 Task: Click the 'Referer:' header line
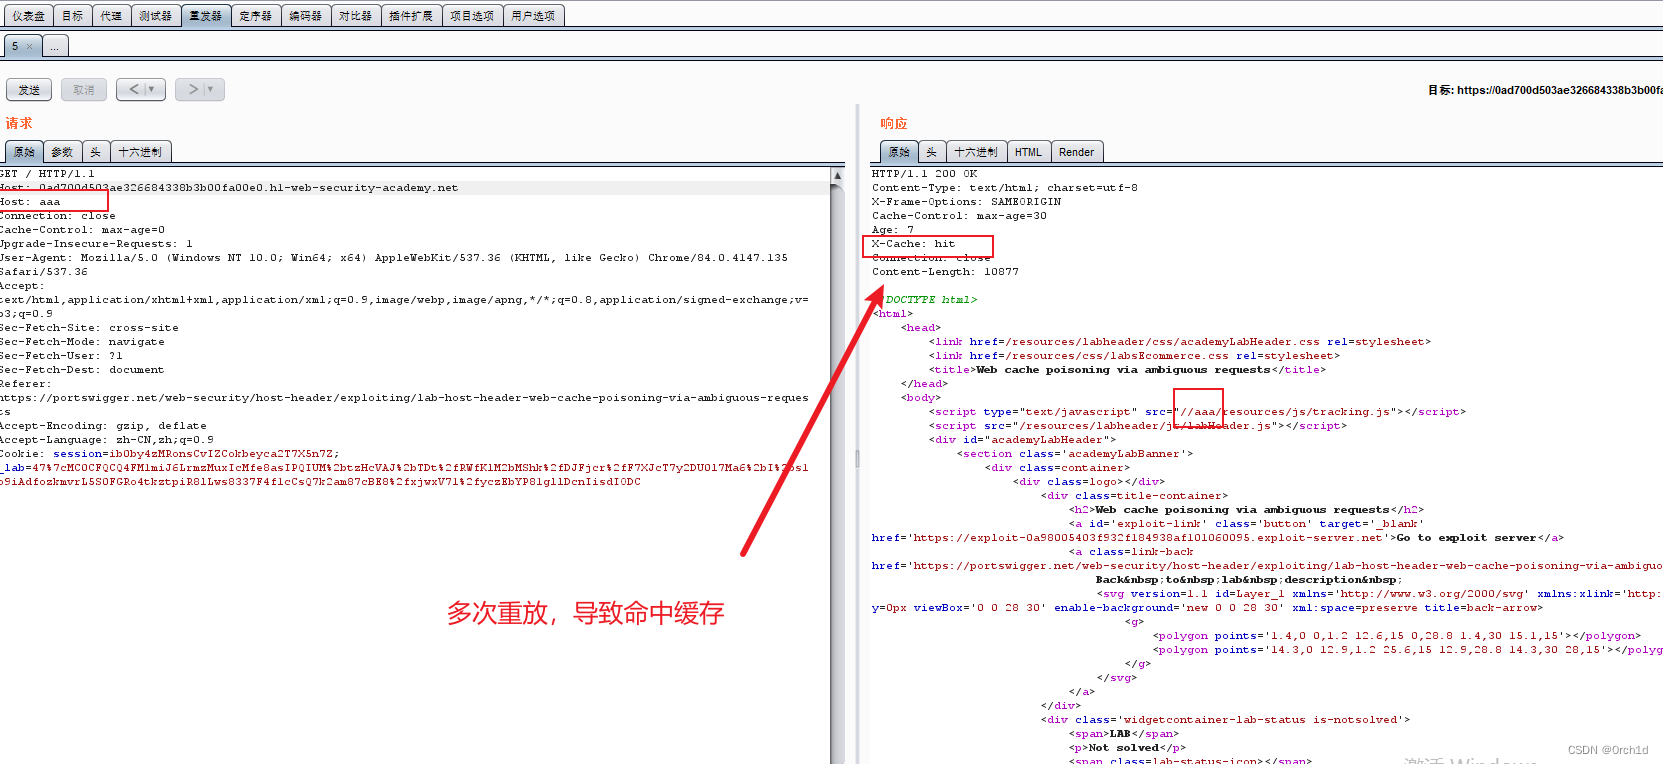pyautogui.click(x=25, y=384)
